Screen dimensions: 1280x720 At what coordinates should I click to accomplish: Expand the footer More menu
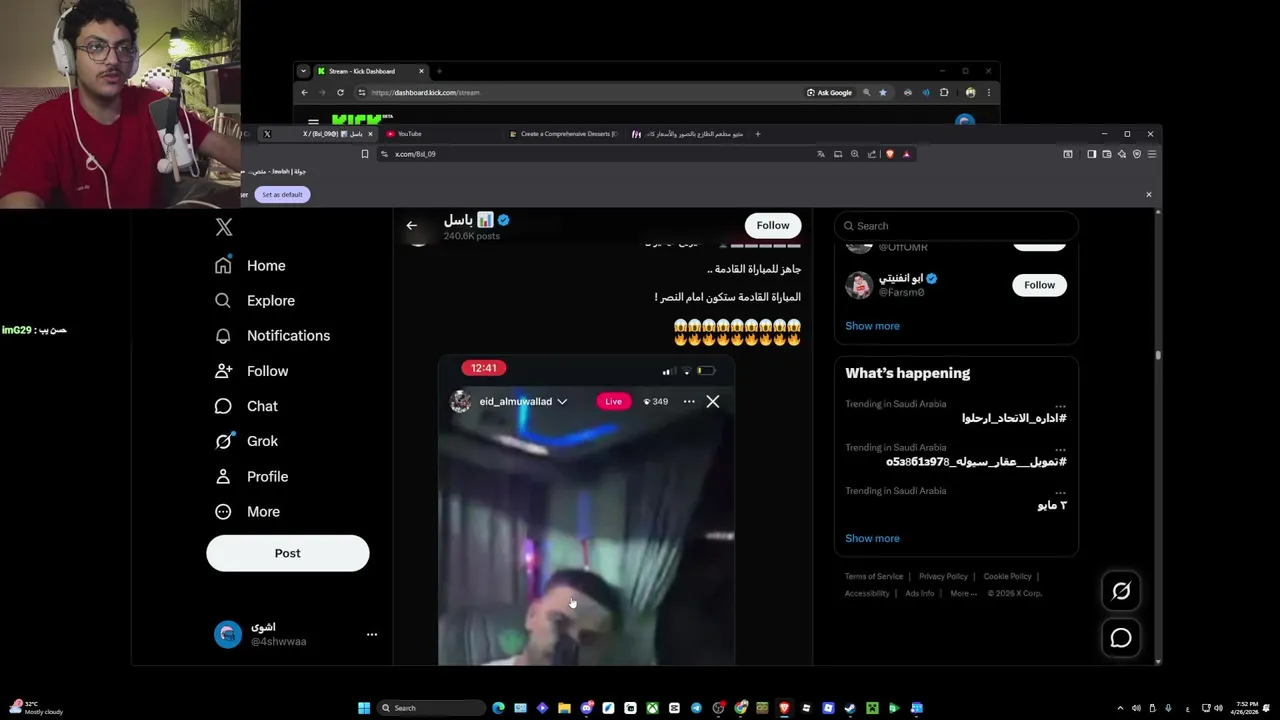click(x=963, y=593)
